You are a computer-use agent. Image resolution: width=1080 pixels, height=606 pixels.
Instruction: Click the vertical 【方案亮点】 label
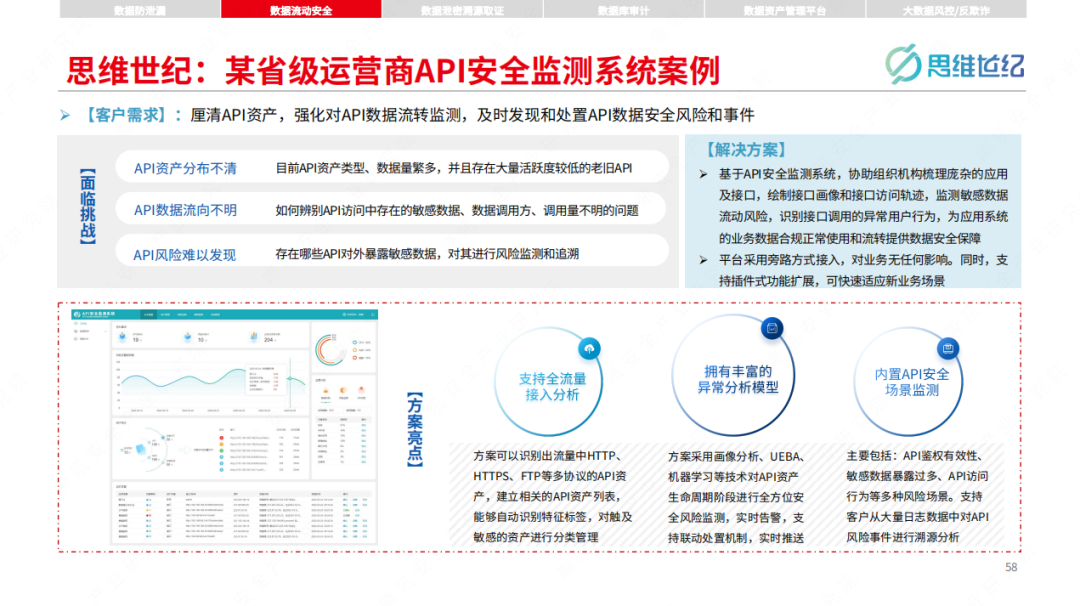click(415, 430)
